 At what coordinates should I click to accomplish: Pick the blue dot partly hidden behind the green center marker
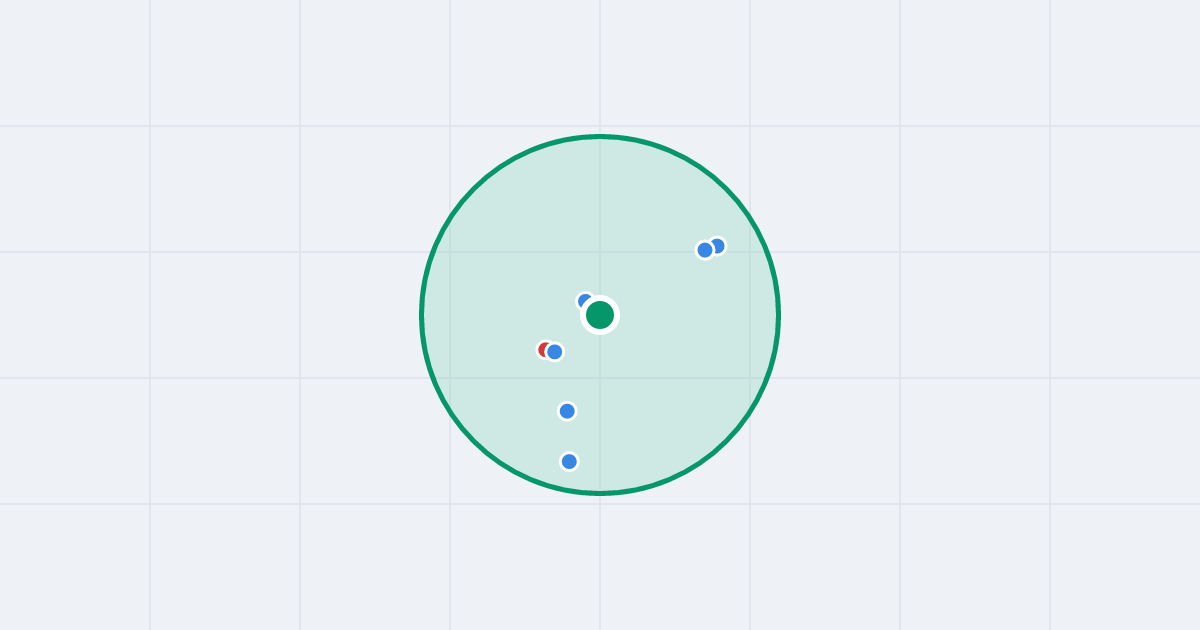coord(586,301)
